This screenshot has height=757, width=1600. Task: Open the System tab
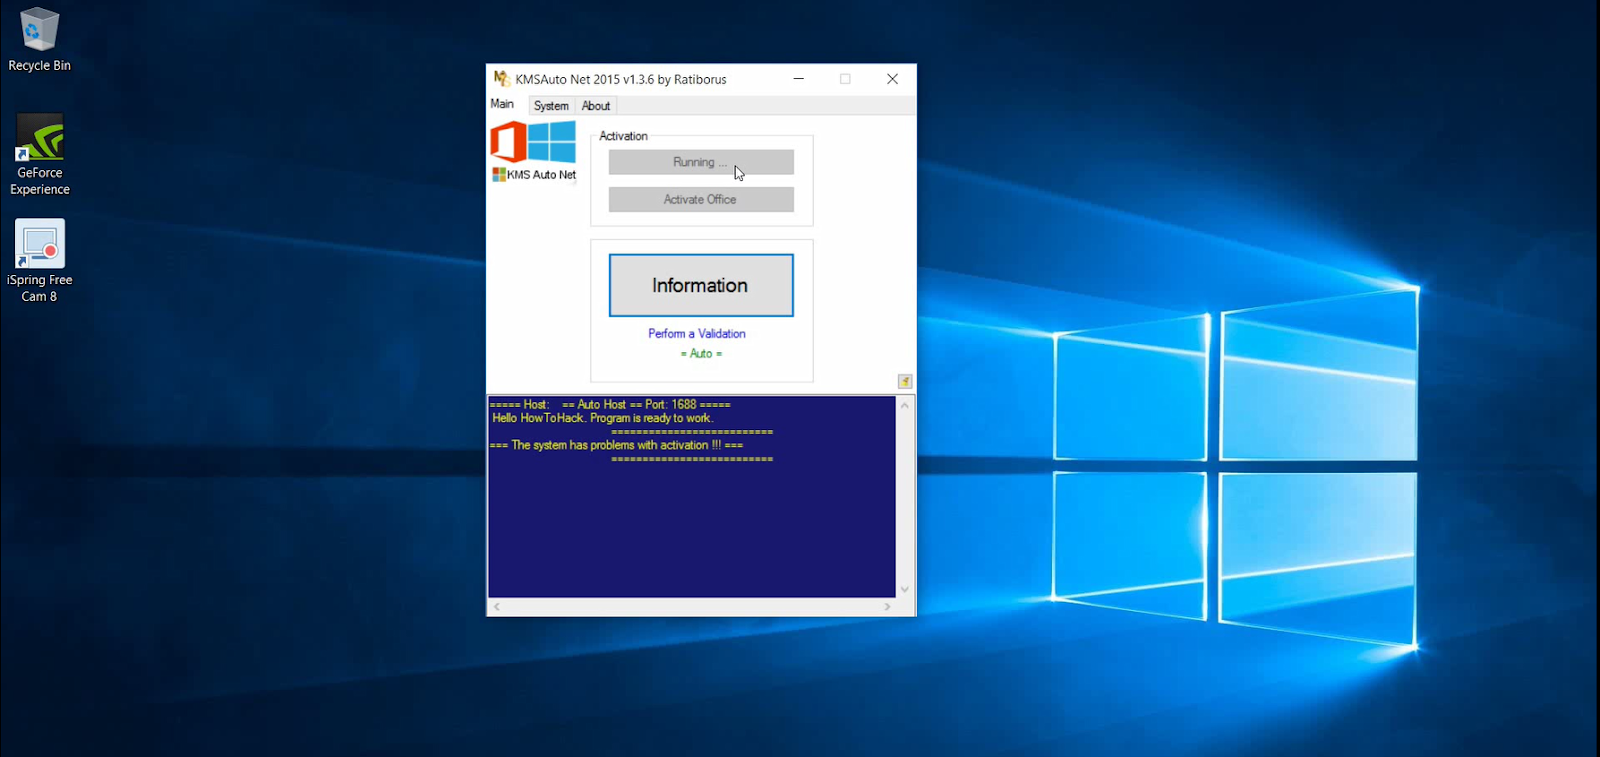(x=551, y=106)
